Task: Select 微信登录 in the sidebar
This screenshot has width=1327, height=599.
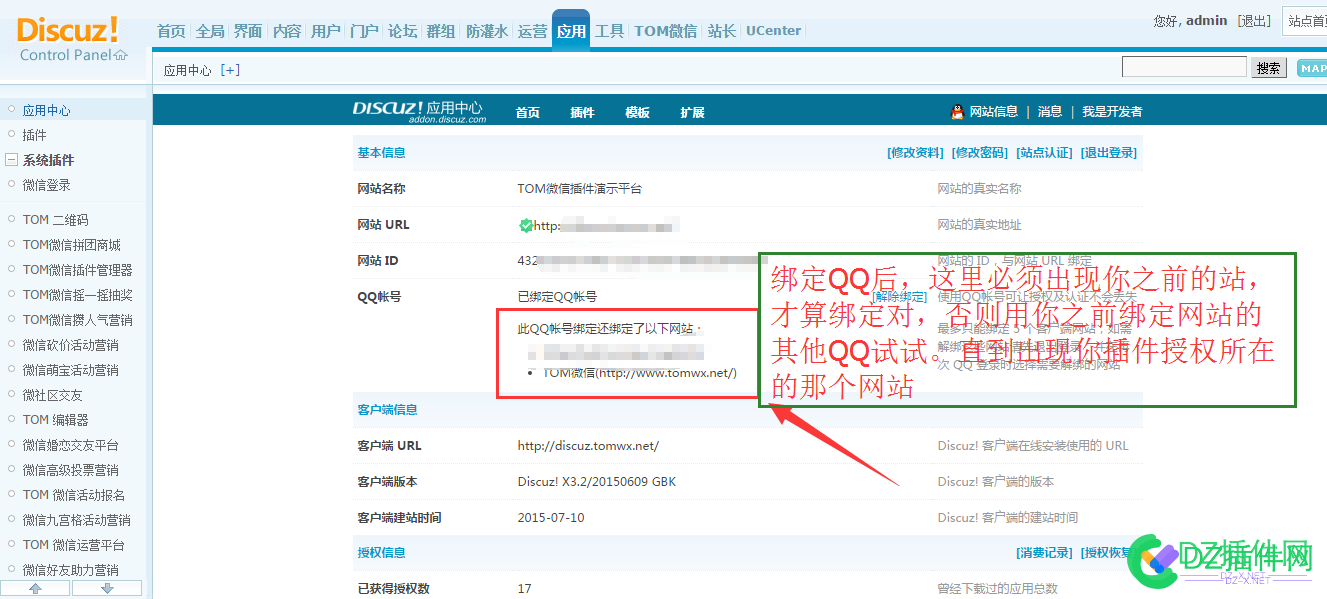Action: [x=47, y=185]
